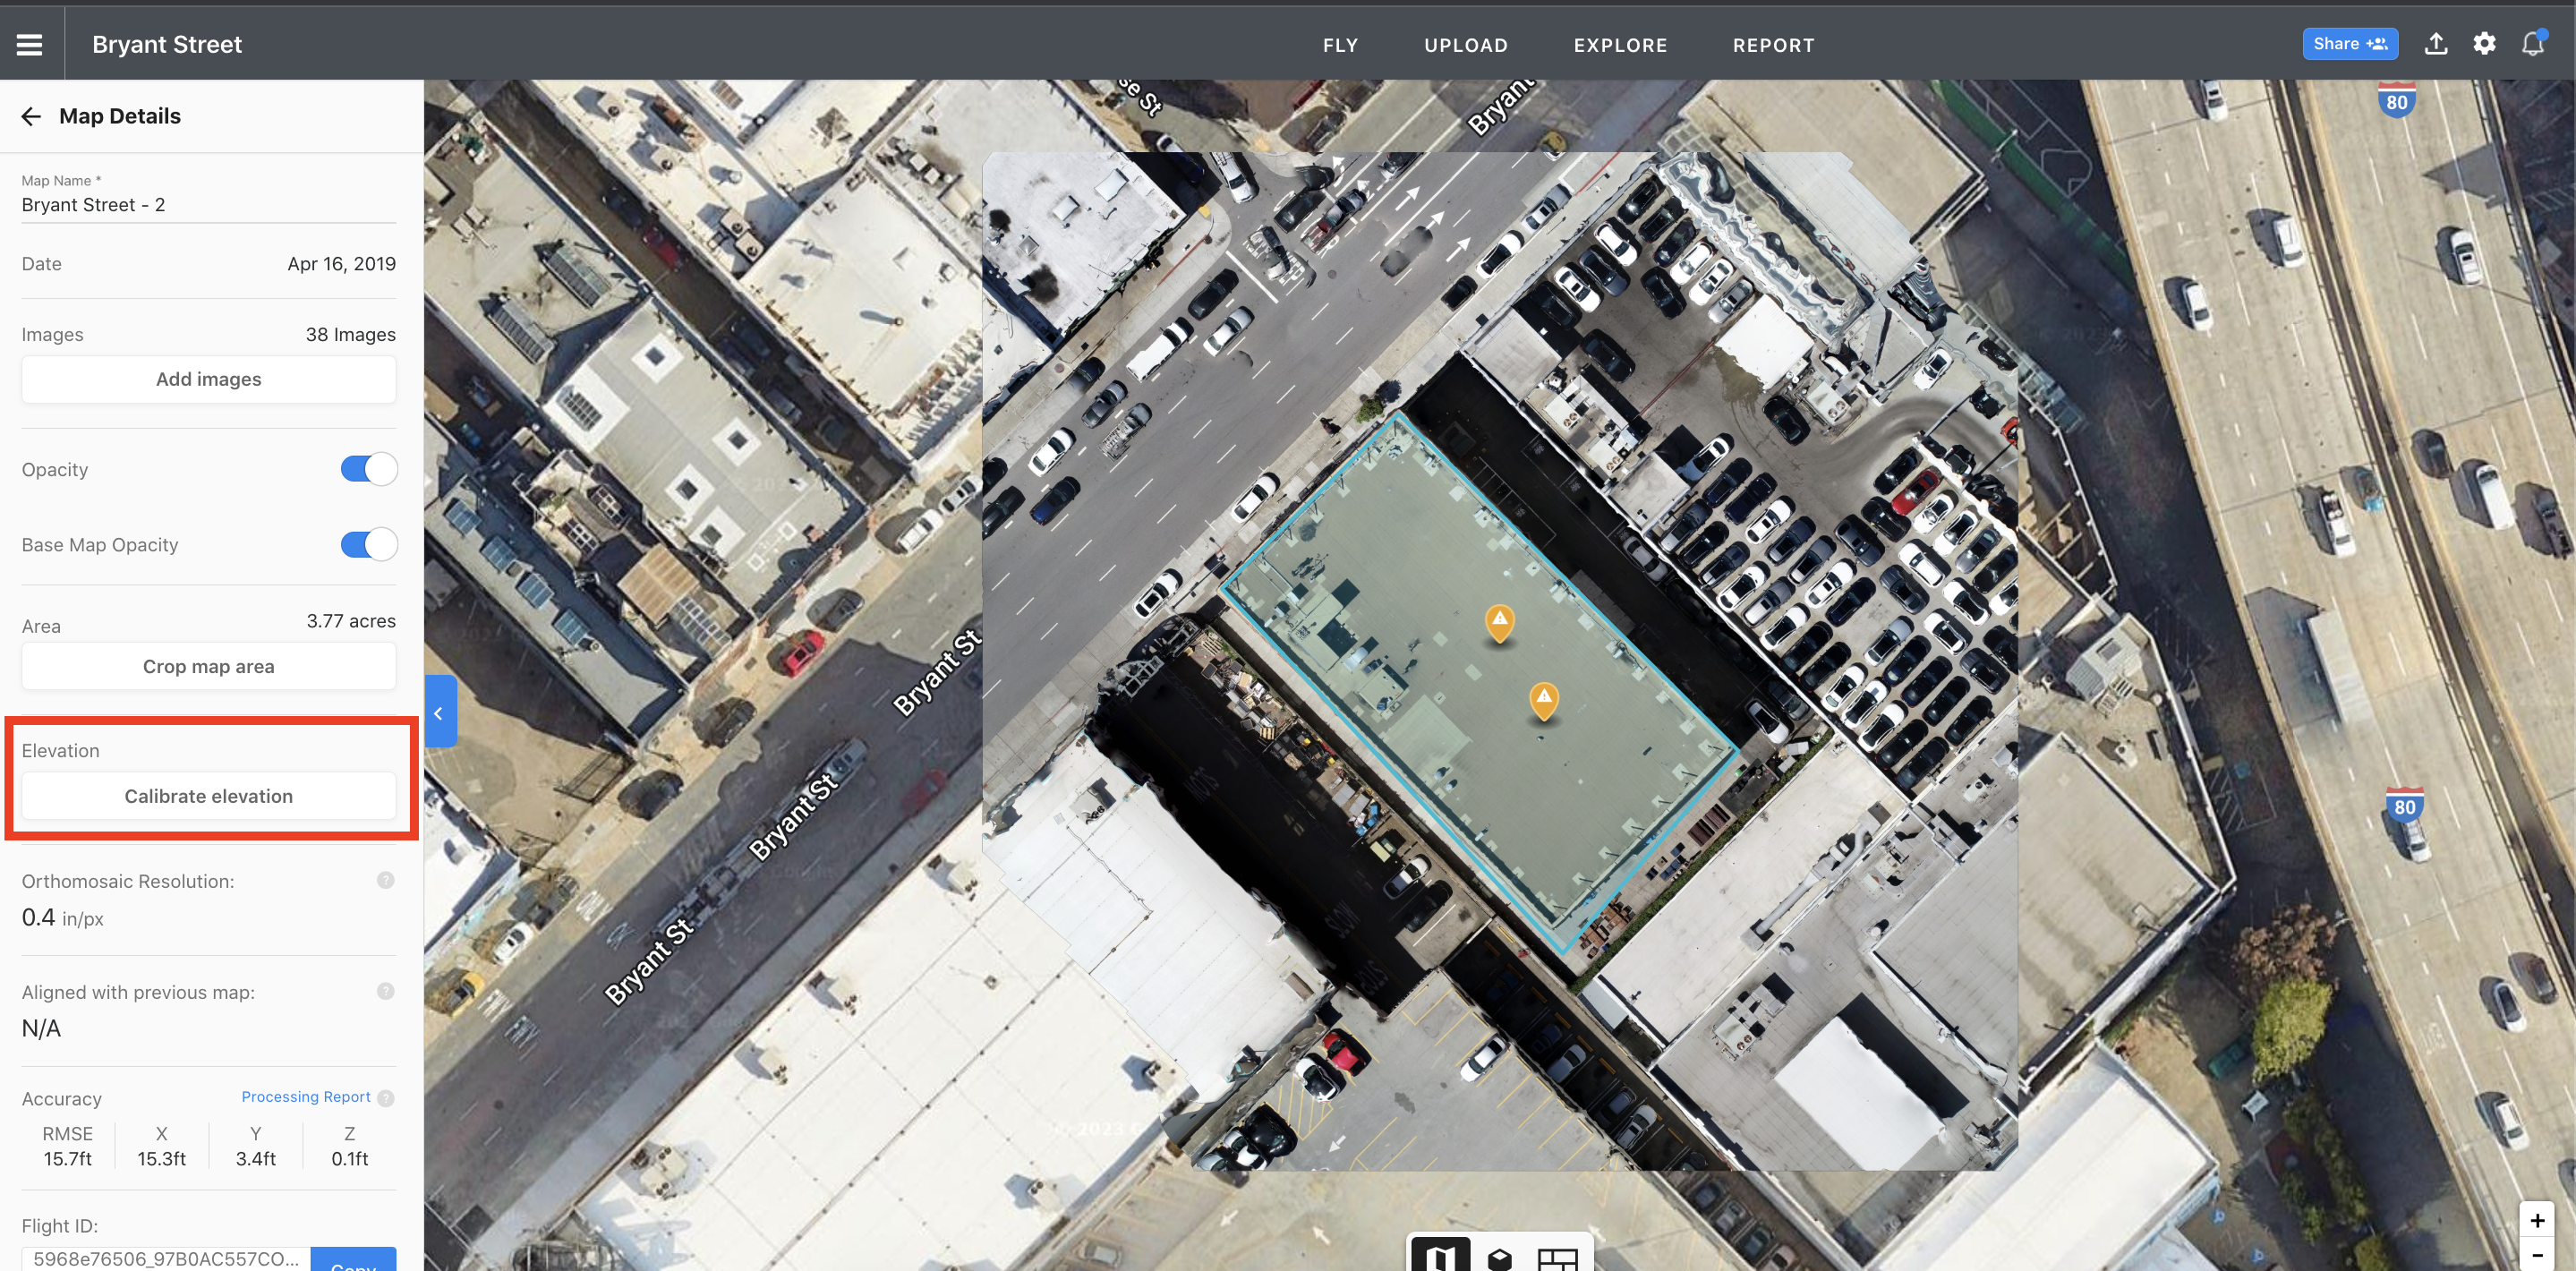This screenshot has width=2576, height=1271.
Task: Zoom out on the map
Action: (2537, 1255)
